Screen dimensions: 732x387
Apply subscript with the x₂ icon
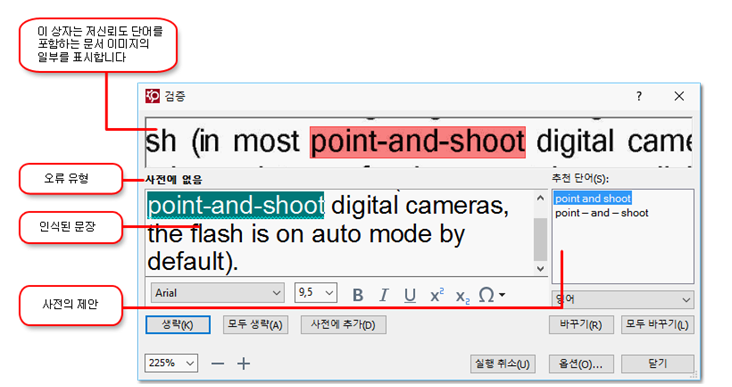tap(463, 296)
